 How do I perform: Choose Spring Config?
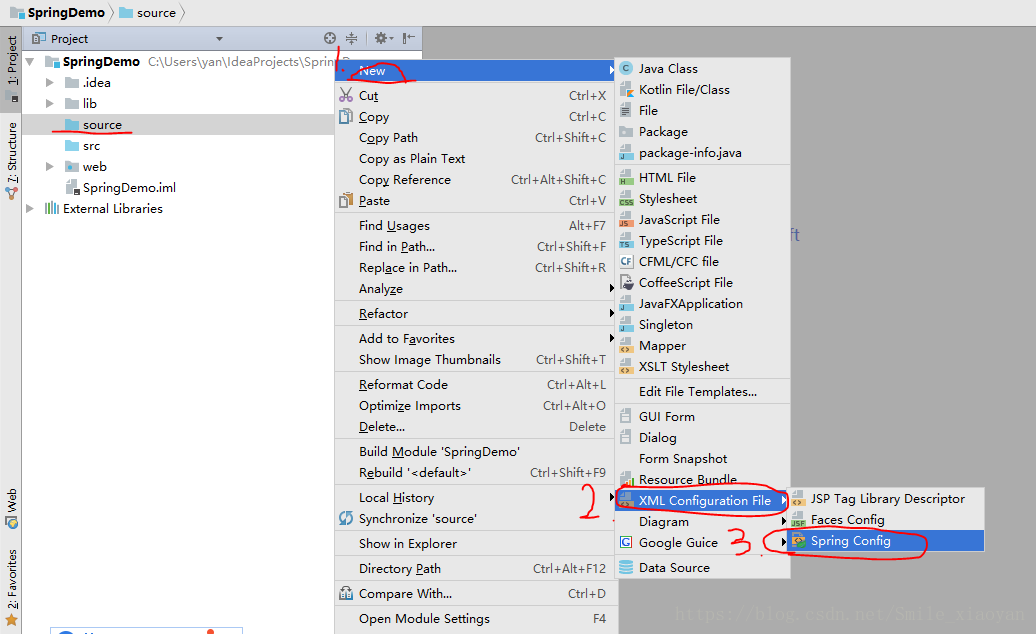tap(887, 541)
